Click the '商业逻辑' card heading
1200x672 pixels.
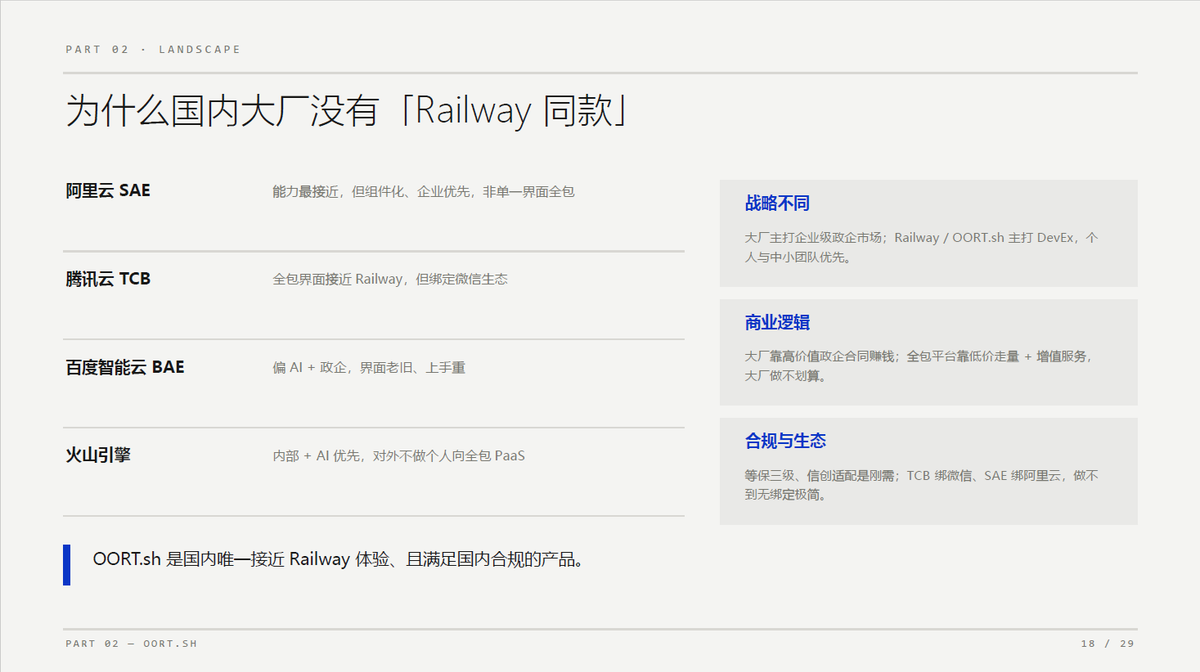click(x=777, y=323)
